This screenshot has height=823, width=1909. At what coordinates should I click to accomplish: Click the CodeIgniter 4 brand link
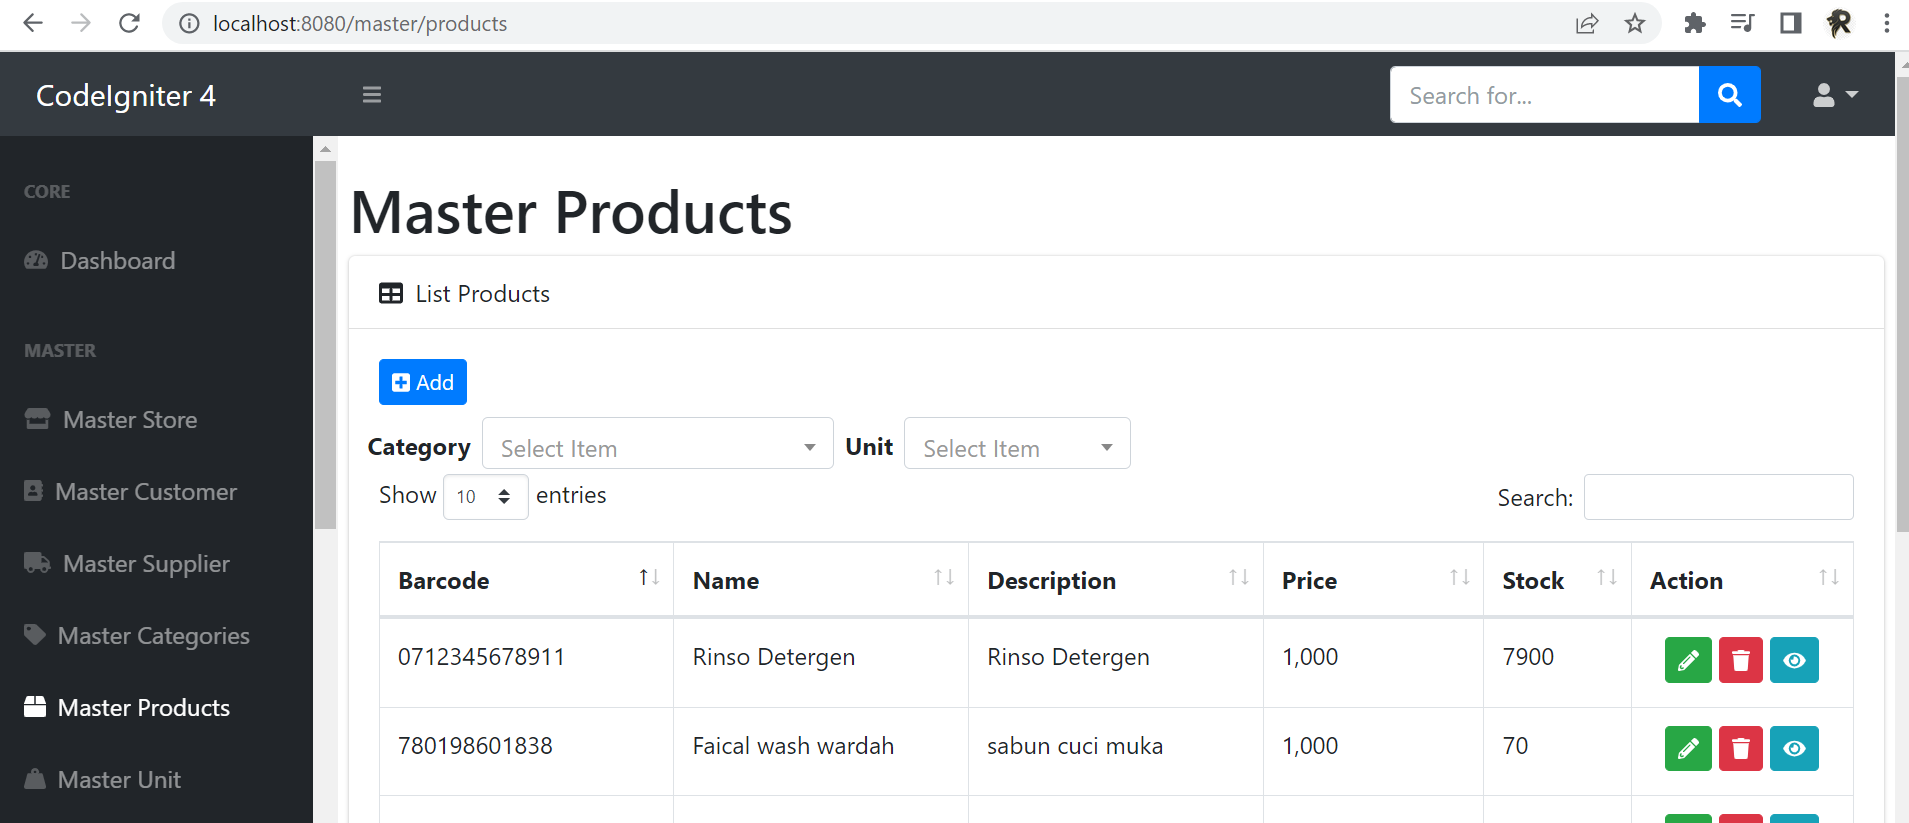126,96
